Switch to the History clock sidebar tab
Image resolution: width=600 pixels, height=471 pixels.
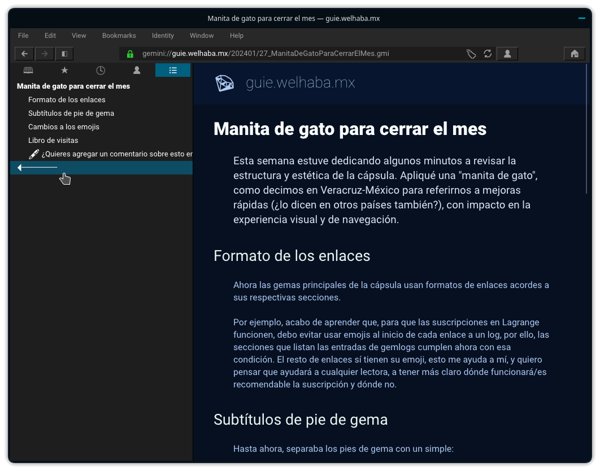click(100, 71)
